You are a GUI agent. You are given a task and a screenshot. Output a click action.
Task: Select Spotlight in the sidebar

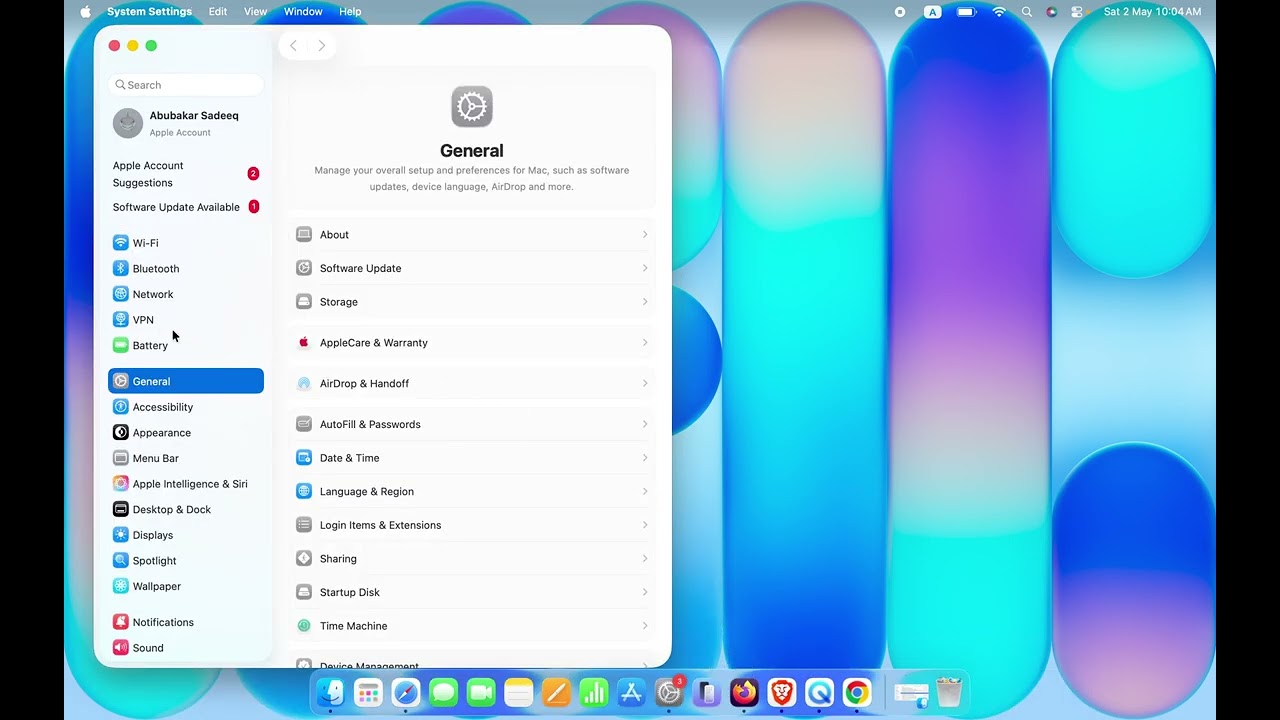[186, 561]
